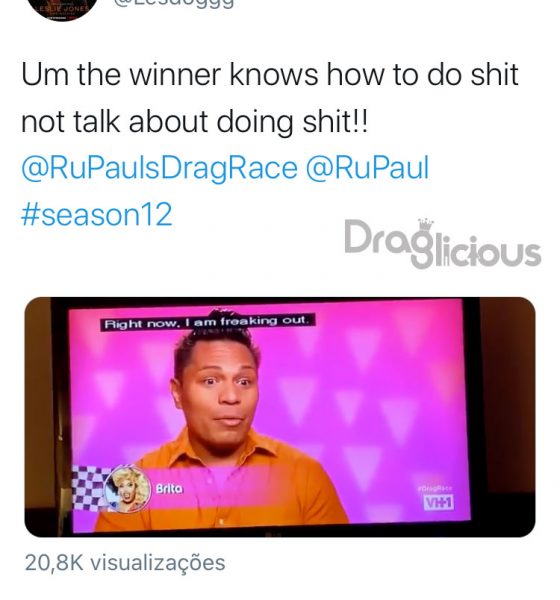Open the tweet author's profile avatar

(62, 8)
